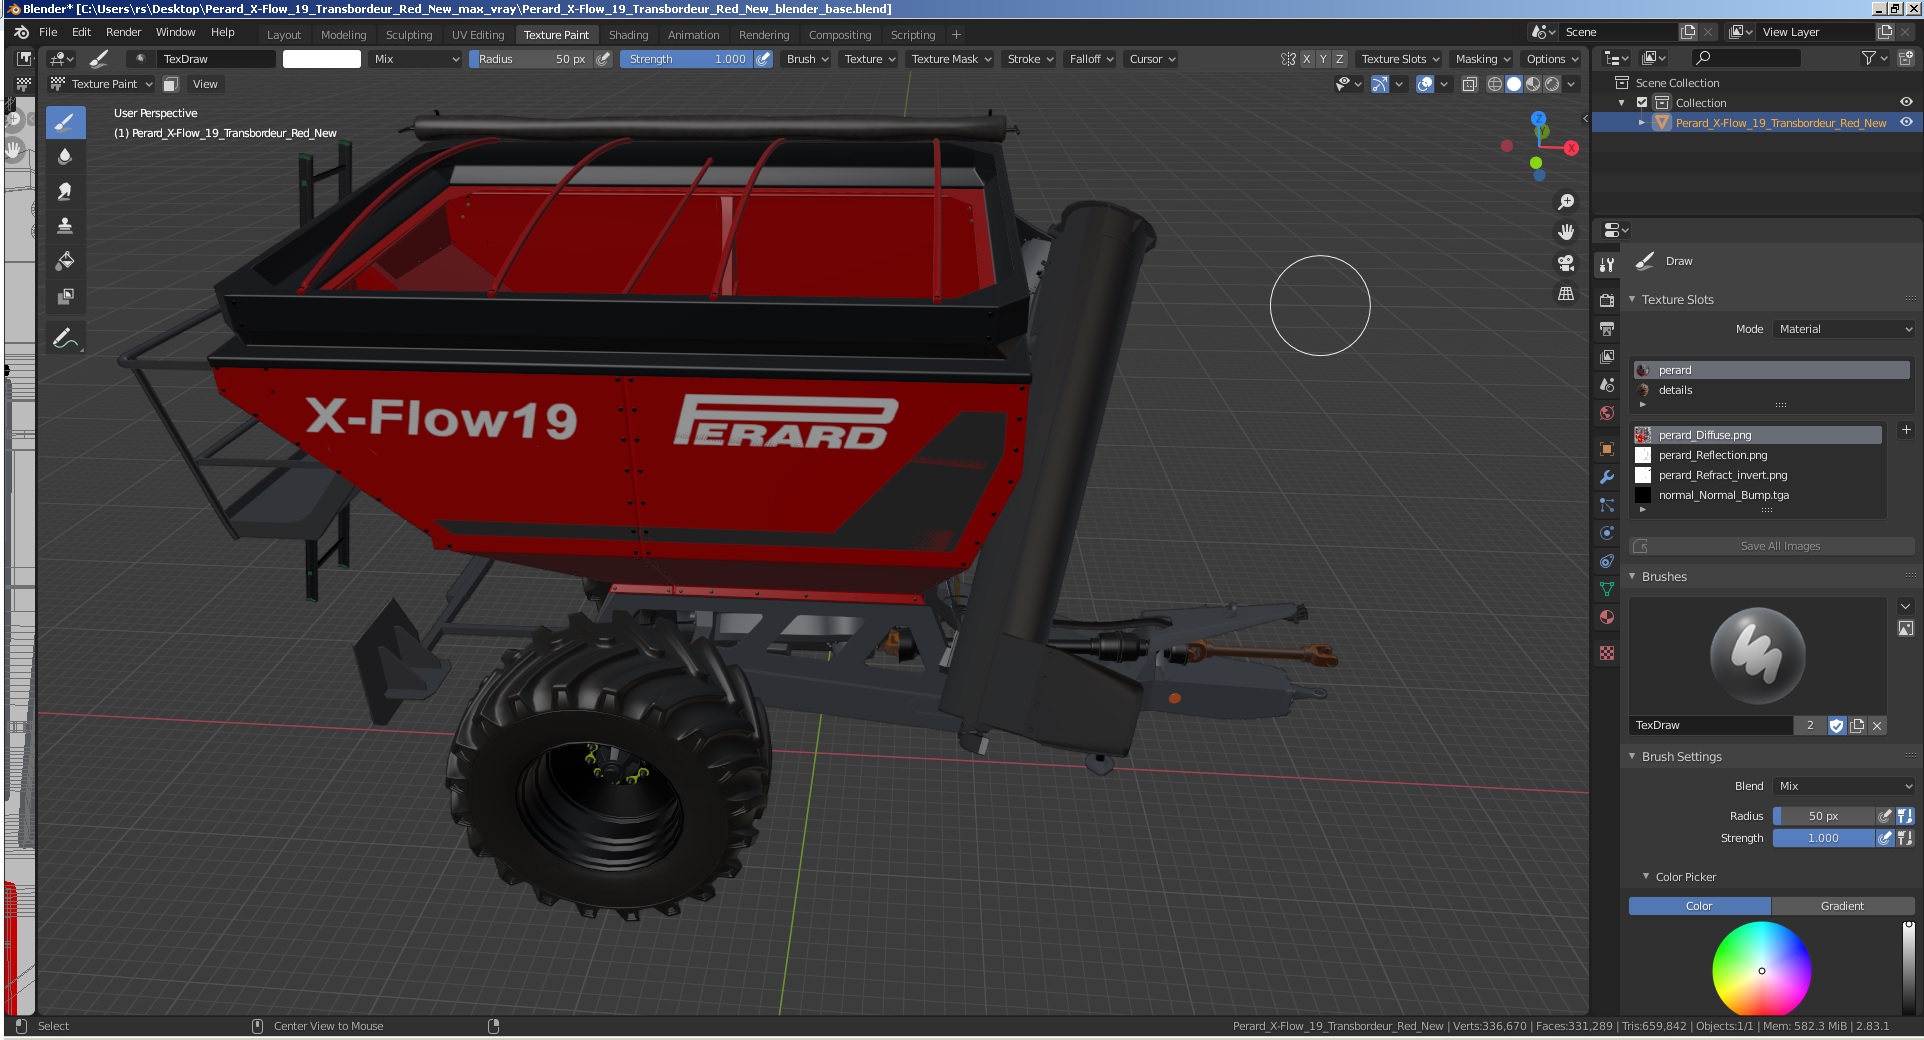Viewport: 1924px width, 1040px height.
Task: Open the Render menu
Action: pyautogui.click(x=123, y=32)
